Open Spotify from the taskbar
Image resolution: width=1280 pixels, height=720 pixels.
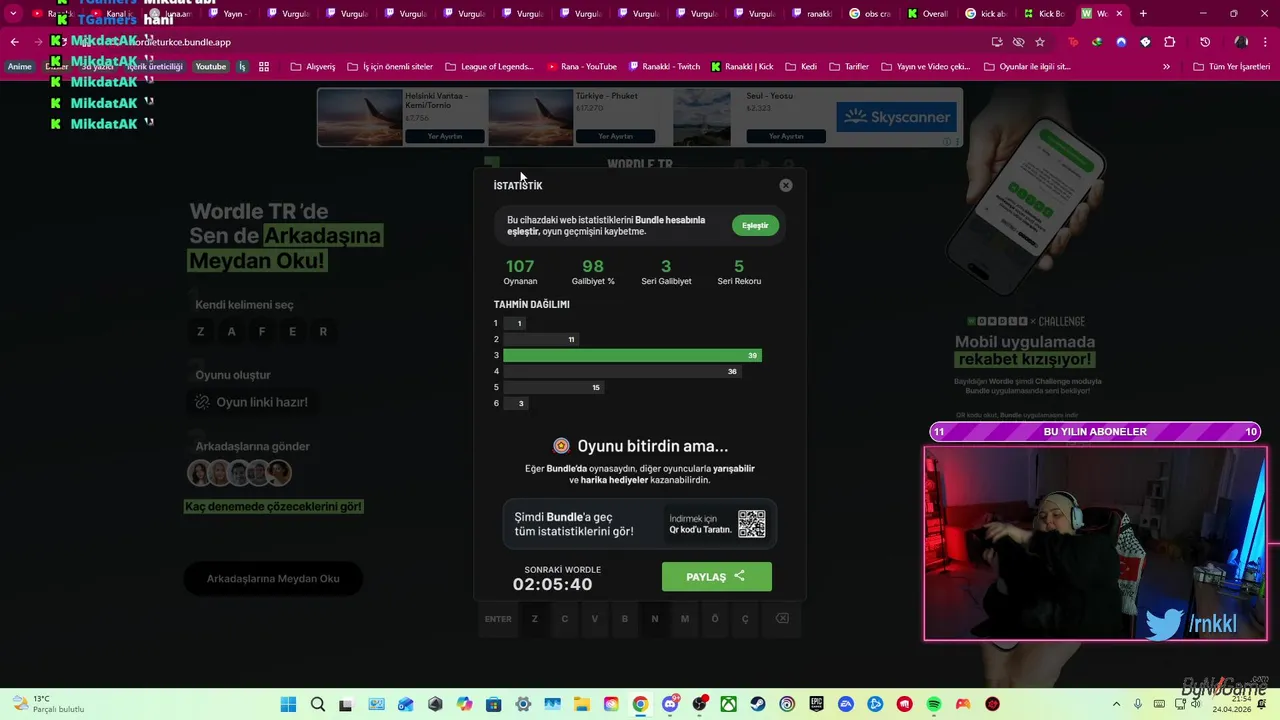pos(934,705)
